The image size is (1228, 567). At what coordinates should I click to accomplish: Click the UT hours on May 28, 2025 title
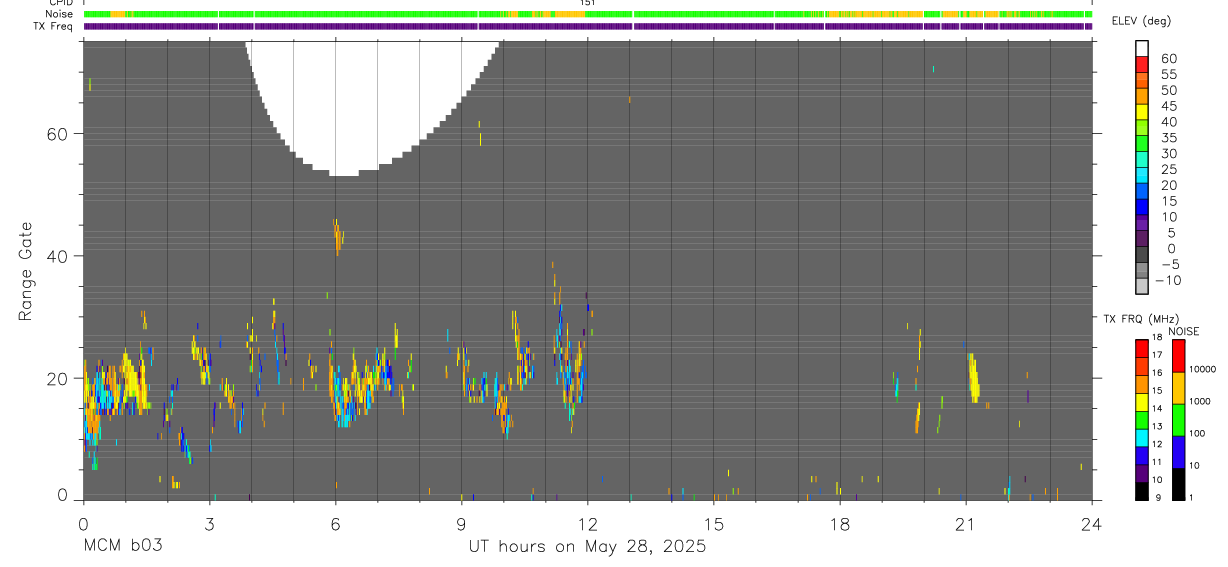[x=587, y=547]
